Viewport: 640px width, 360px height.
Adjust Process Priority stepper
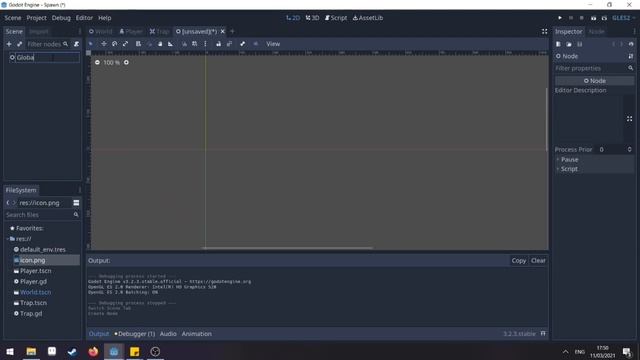click(629, 150)
